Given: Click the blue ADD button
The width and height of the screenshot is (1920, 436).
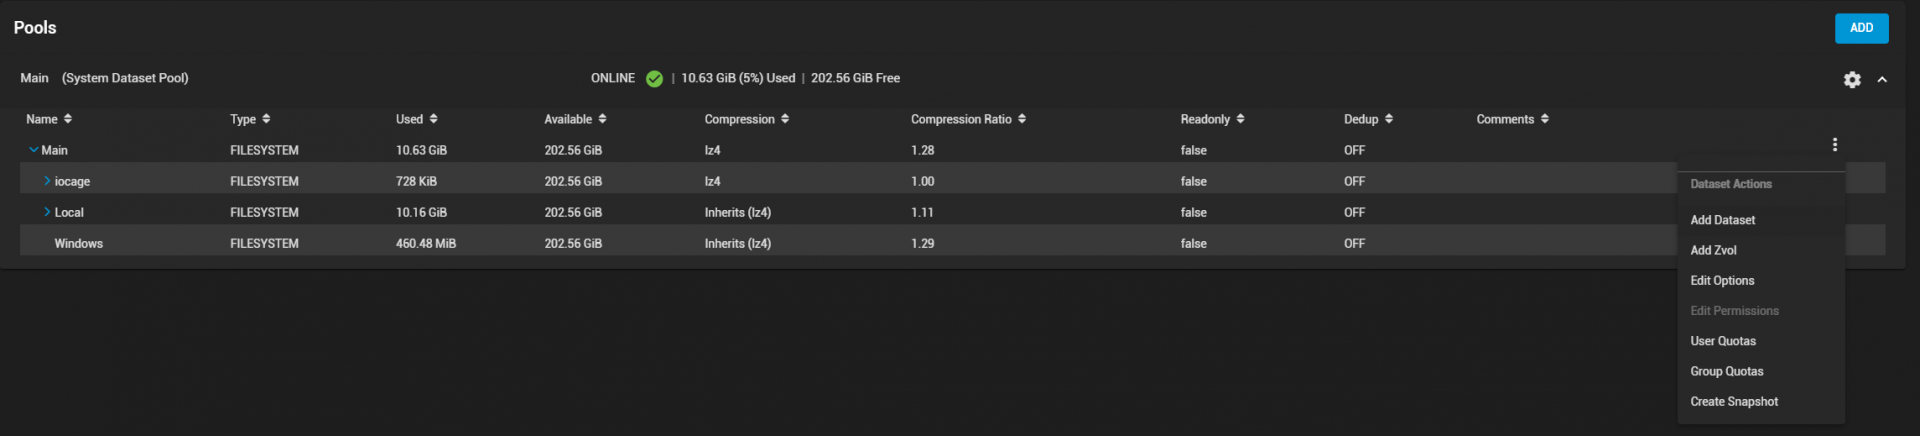Looking at the screenshot, I should click(x=1861, y=28).
